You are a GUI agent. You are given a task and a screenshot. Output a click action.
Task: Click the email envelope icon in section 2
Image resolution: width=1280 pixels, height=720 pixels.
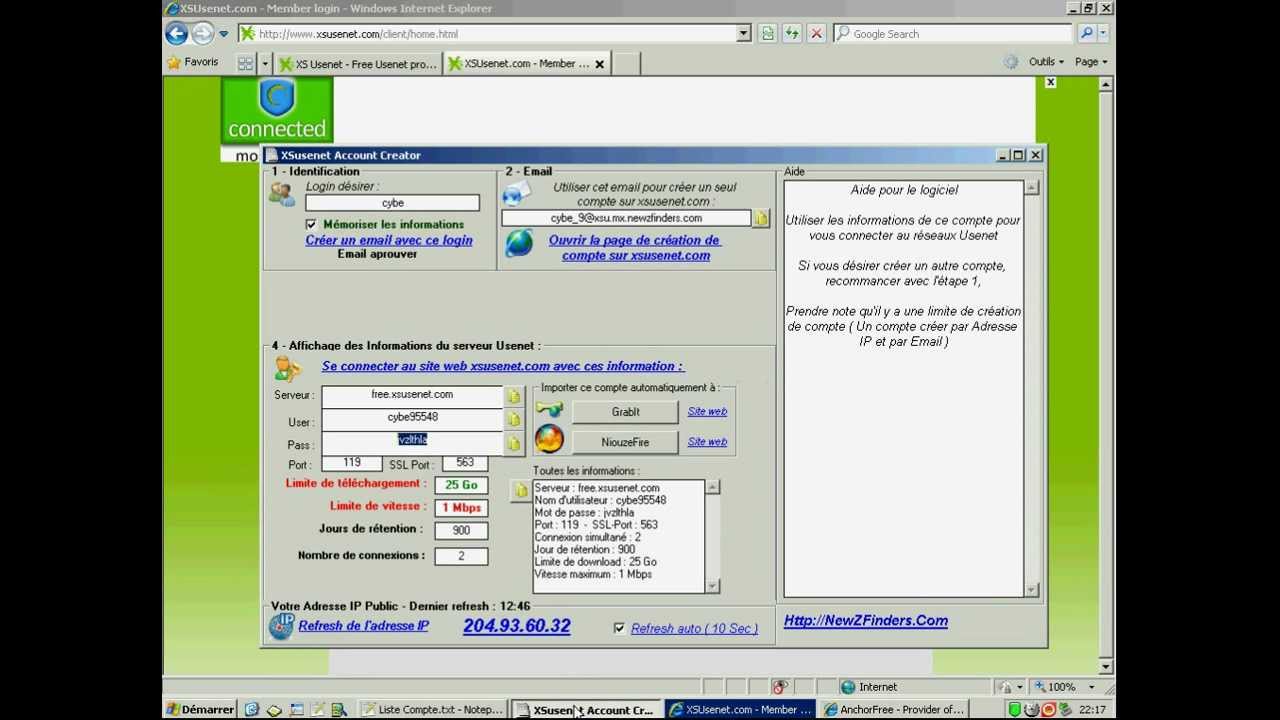coord(516,192)
